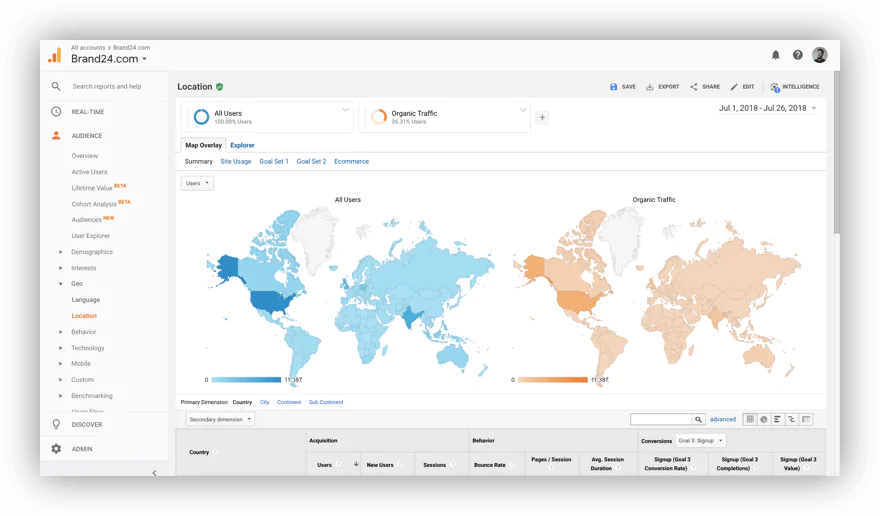
Task: Open the Language report
Action: tap(86, 300)
